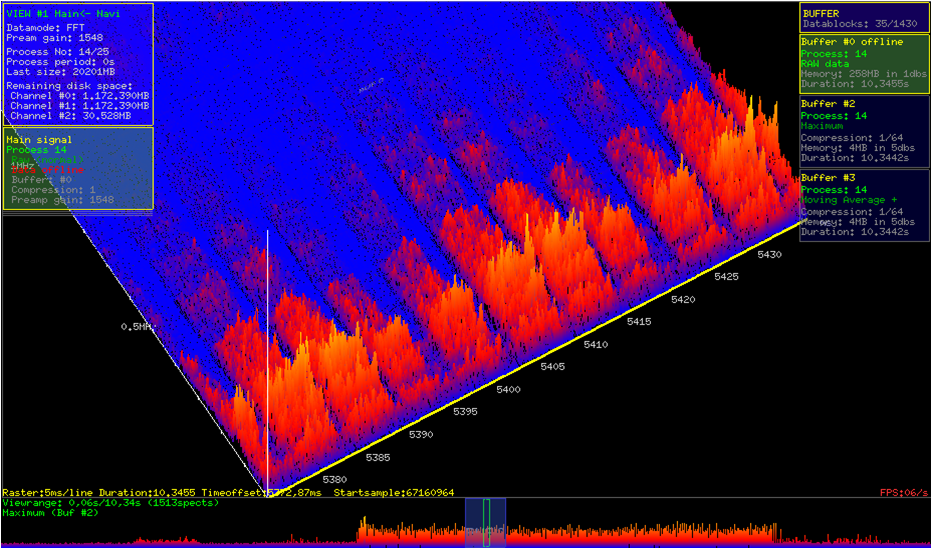The height and width of the screenshot is (549, 932).
Task: Click the Datamode: FFT setting
Action: tap(46, 27)
